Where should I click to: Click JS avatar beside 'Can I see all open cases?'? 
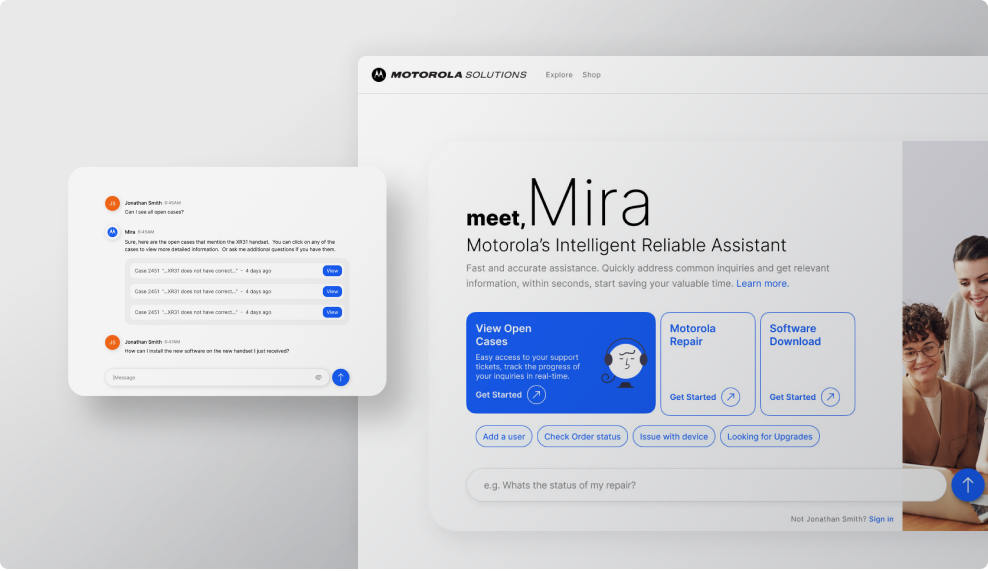[x=112, y=204]
